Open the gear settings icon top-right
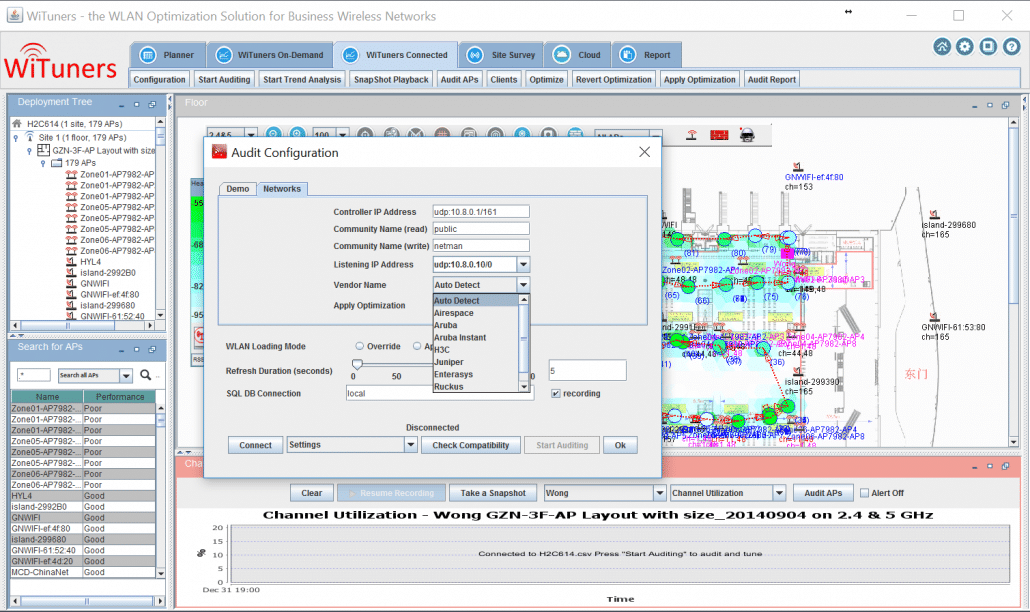The width and height of the screenshot is (1030, 612). [x=965, y=47]
